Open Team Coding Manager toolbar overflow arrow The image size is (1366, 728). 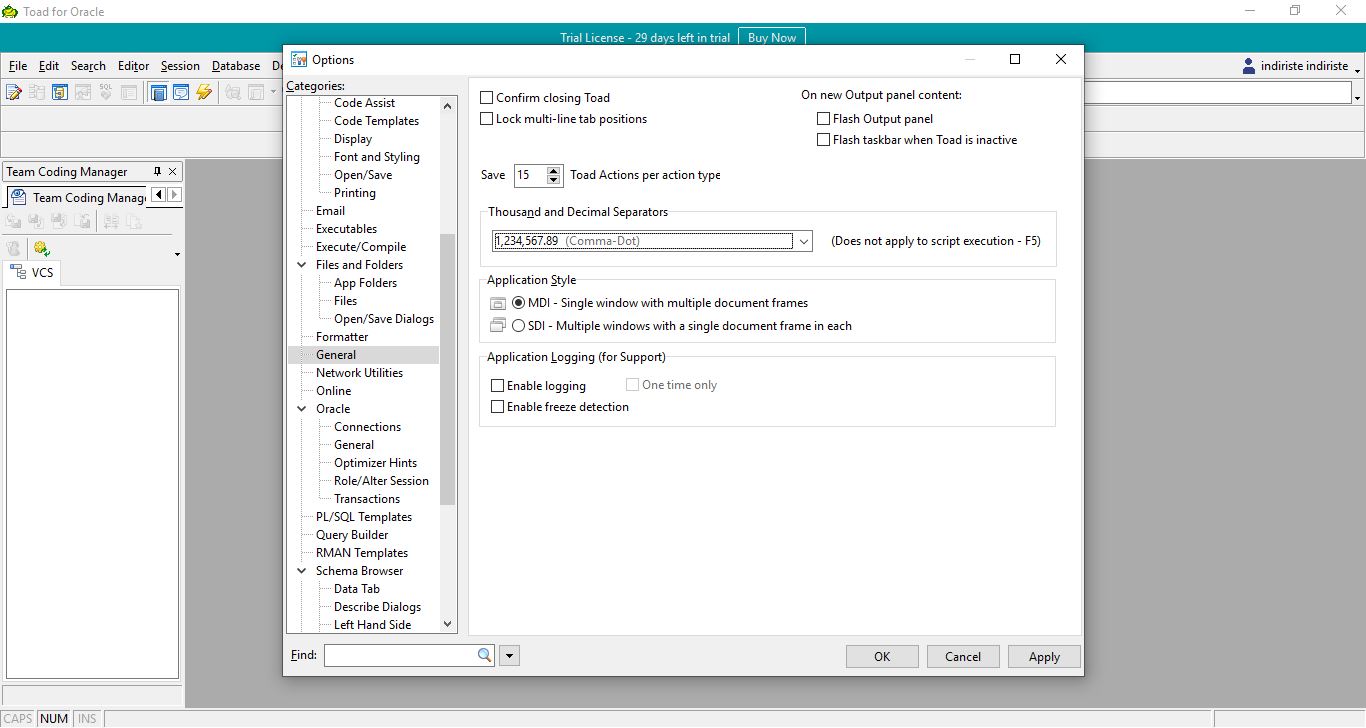click(x=177, y=254)
